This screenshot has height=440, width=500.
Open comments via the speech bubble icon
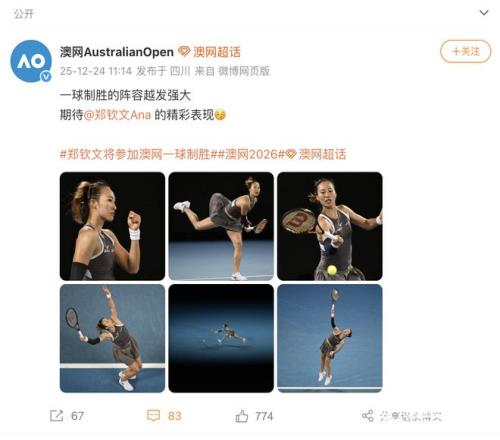153,416
